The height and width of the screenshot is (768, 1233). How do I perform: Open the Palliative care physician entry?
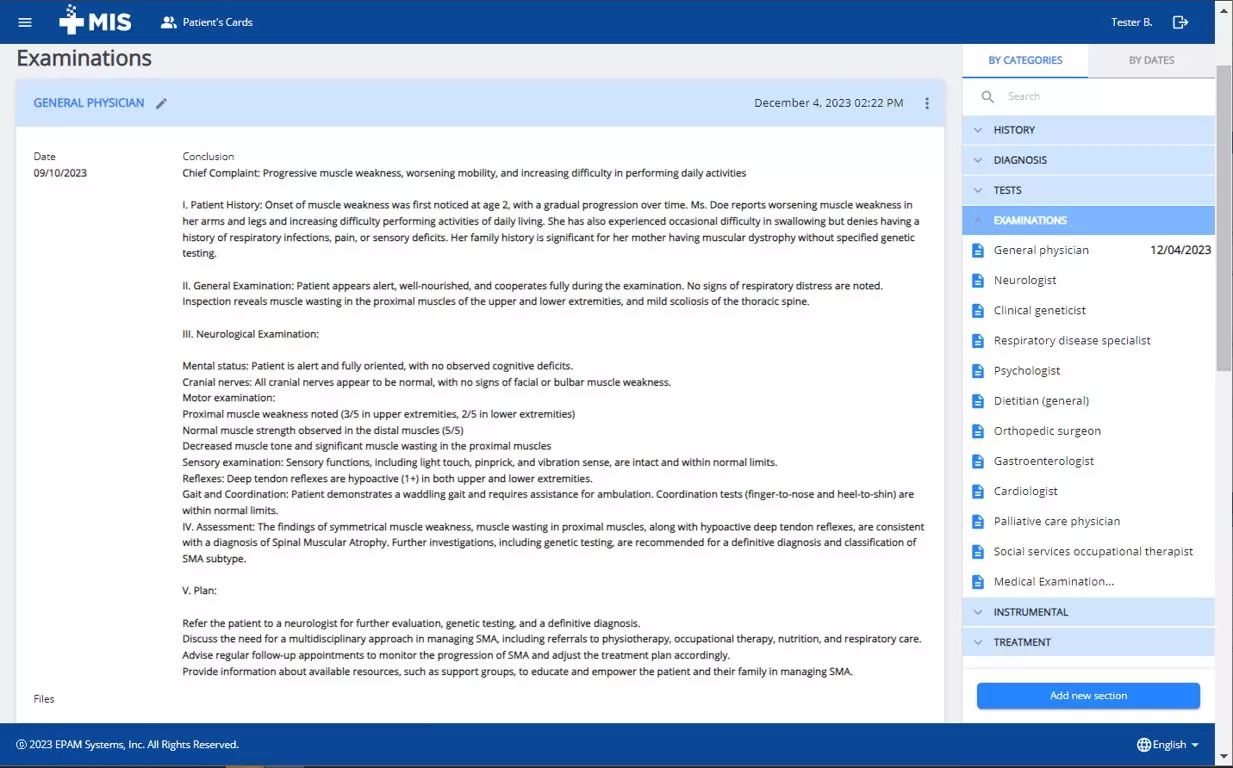tap(1057, 521)
